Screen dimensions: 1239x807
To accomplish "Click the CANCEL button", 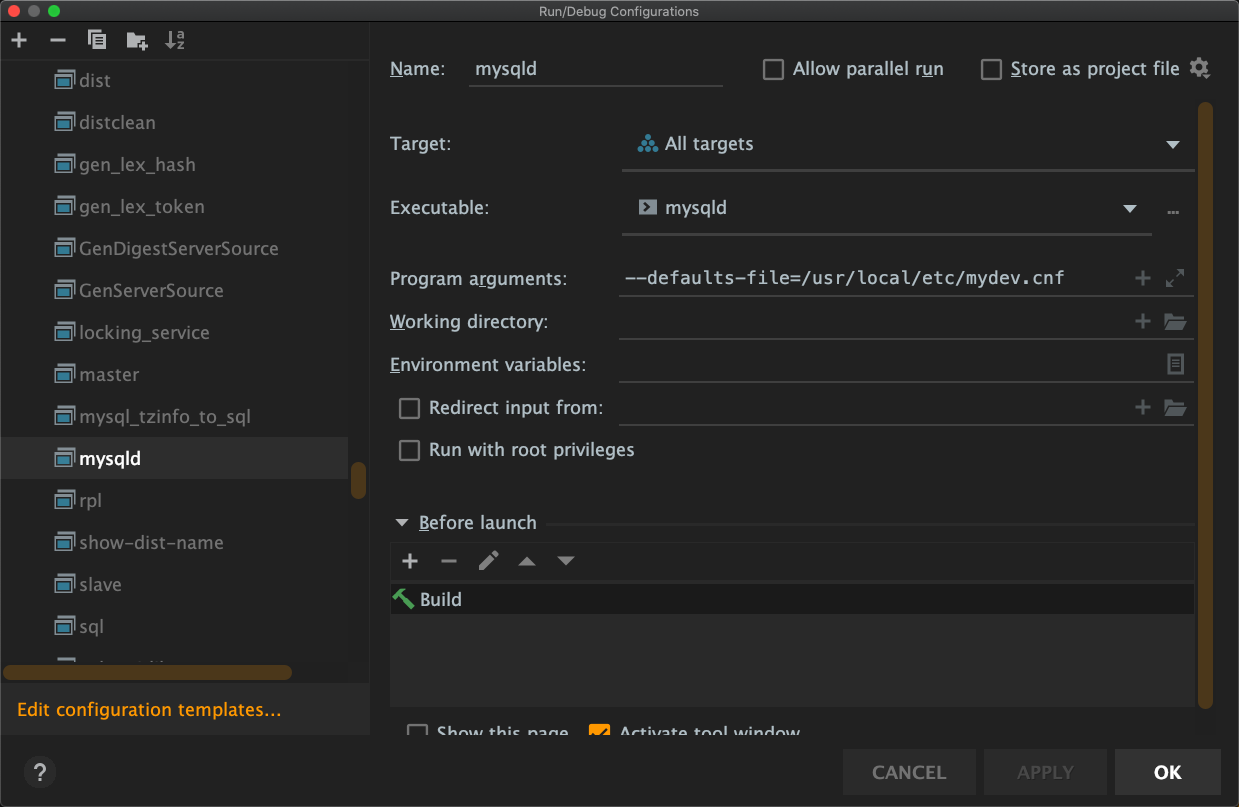I will (909, 772).
